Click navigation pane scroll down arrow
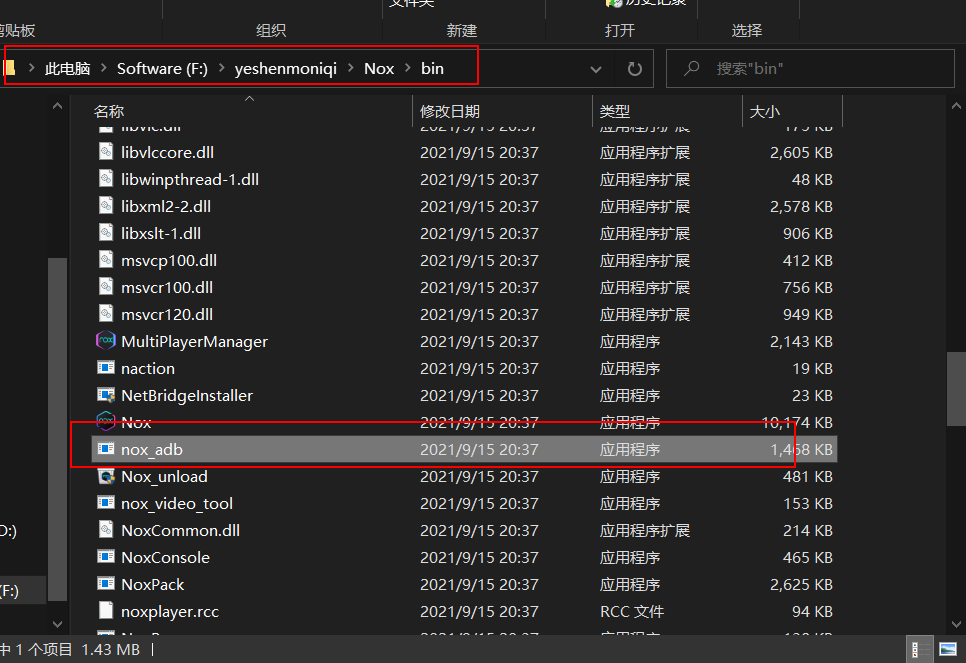Viewport: 966px width, 663px height. click(57, 624)
